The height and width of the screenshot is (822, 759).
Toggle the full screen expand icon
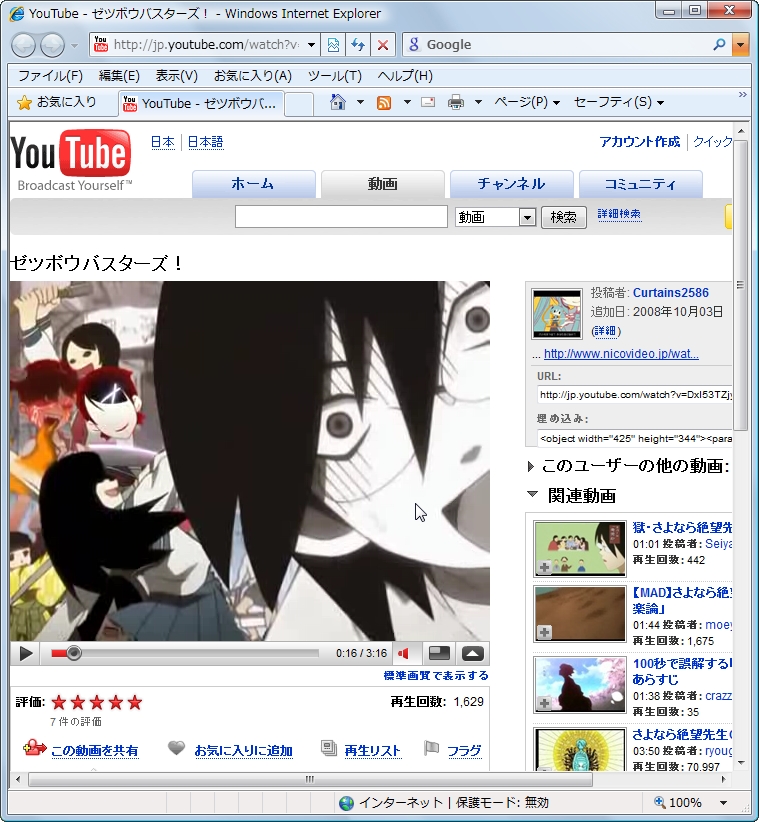click(472, 653)
